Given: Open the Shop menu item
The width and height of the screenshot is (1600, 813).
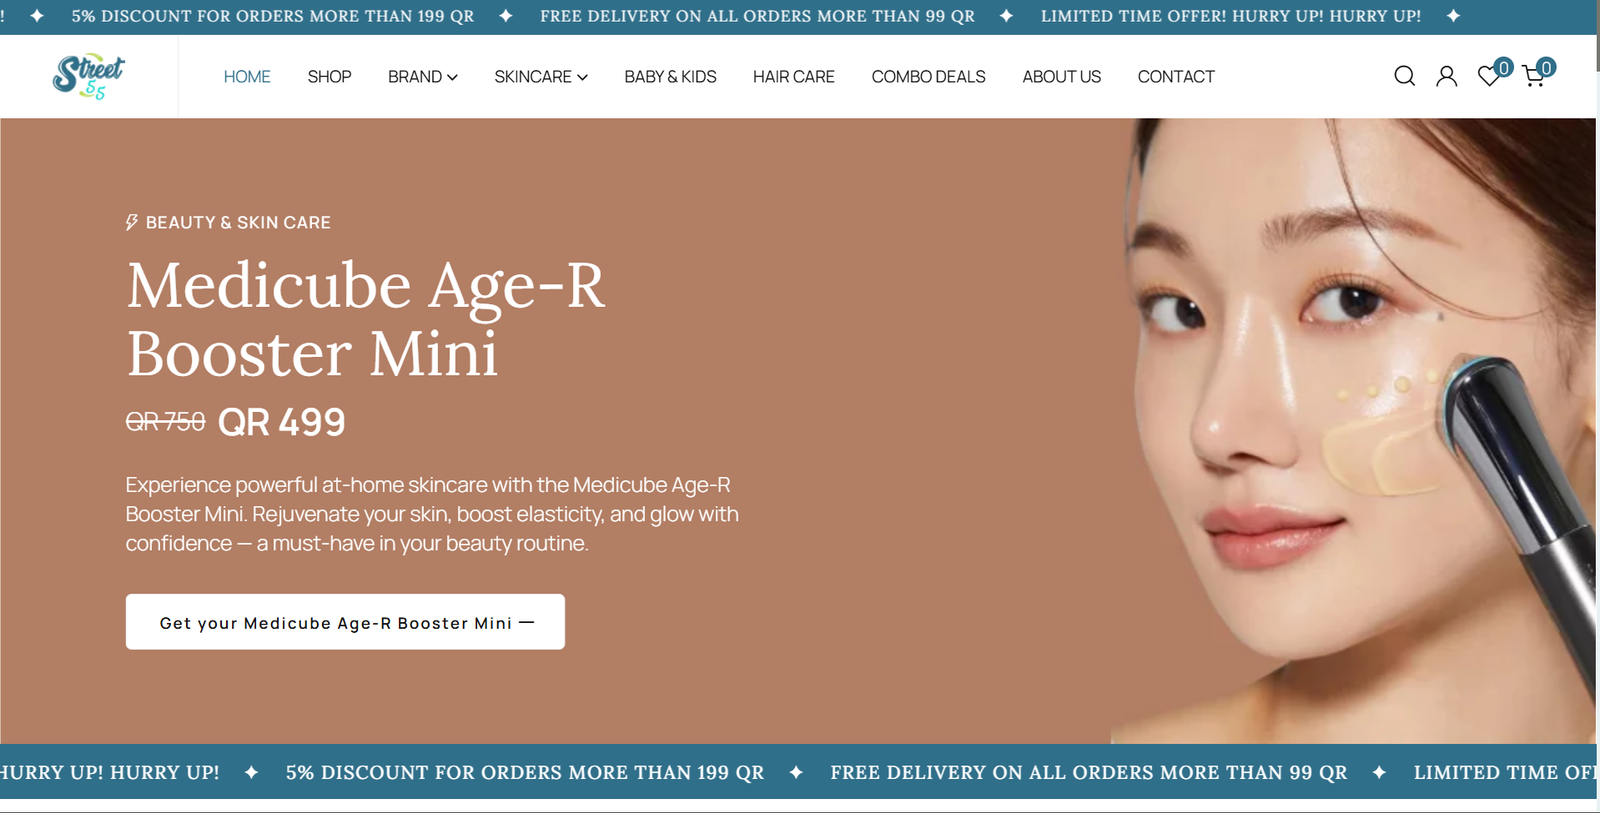Looking at the screenshot, I should (x=329, y=77).
